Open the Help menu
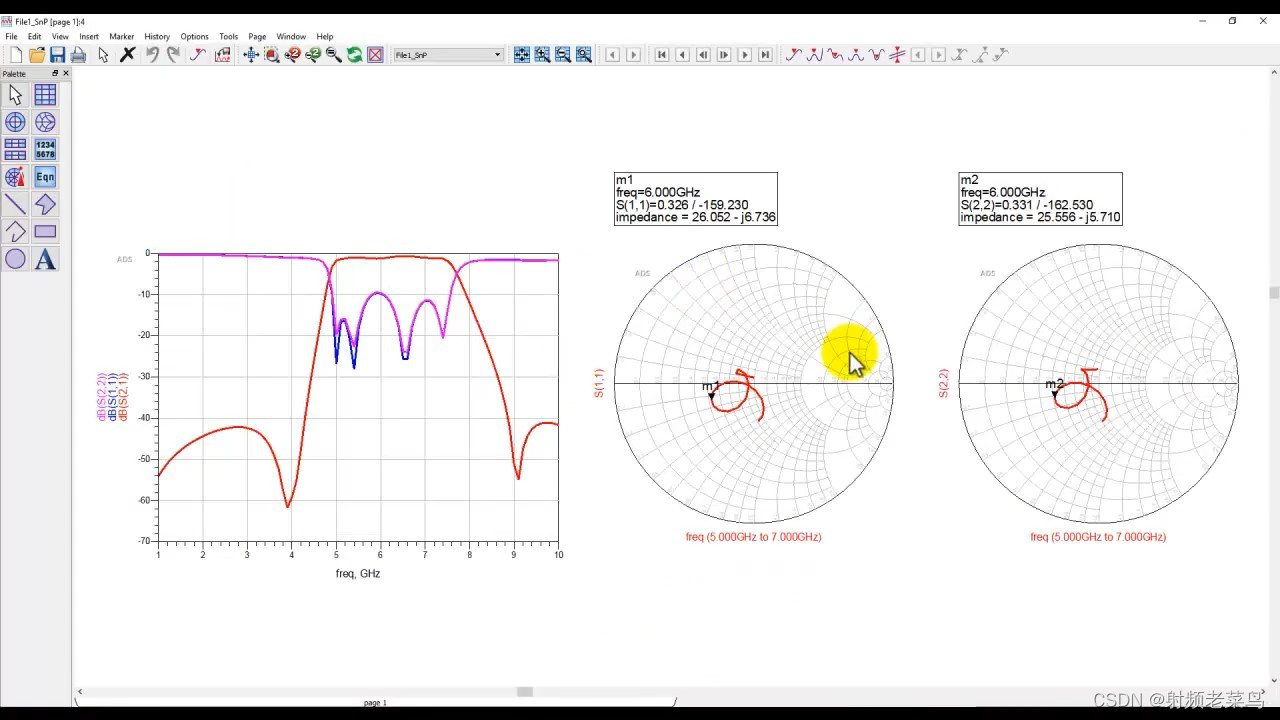Viewport: 1280px width, 720px height. click(324, 36)
